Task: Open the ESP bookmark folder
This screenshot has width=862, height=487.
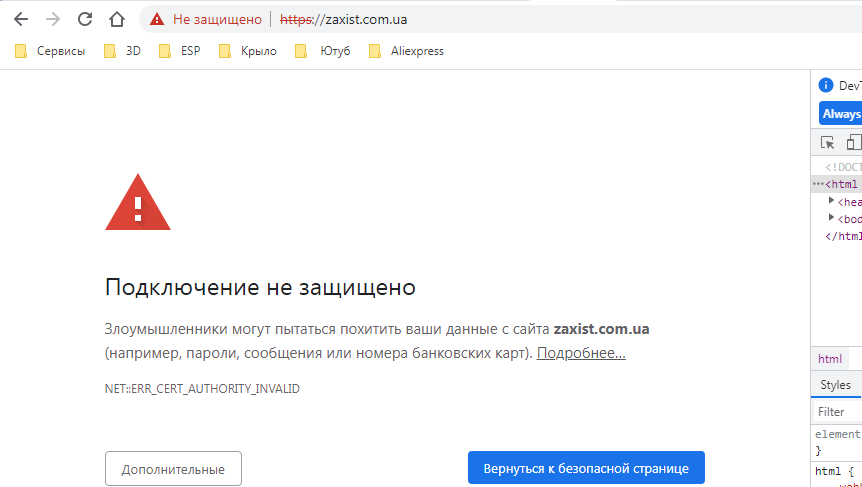Action: click(180, 51)
